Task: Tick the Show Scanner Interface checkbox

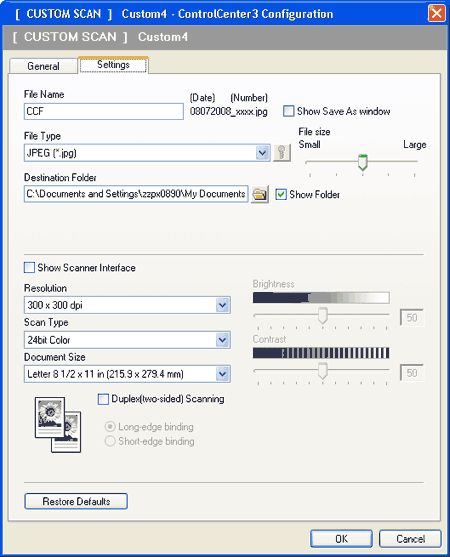Action: [x=29, y=267]
